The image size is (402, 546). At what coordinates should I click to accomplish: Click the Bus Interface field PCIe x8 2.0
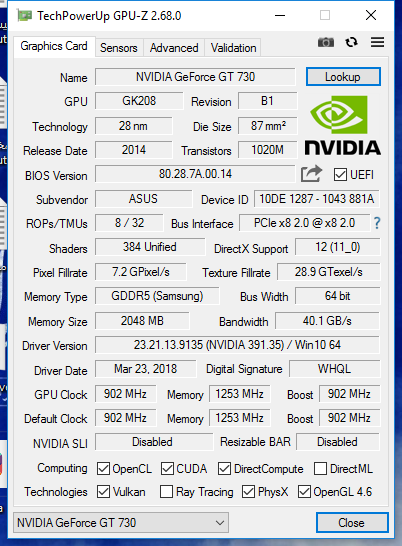(x=304, y=223)
